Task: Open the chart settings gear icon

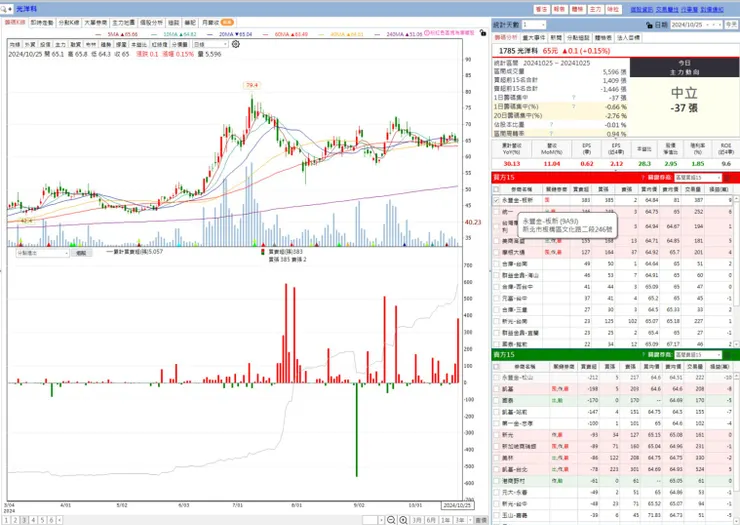Action: (x=235, y=44)
